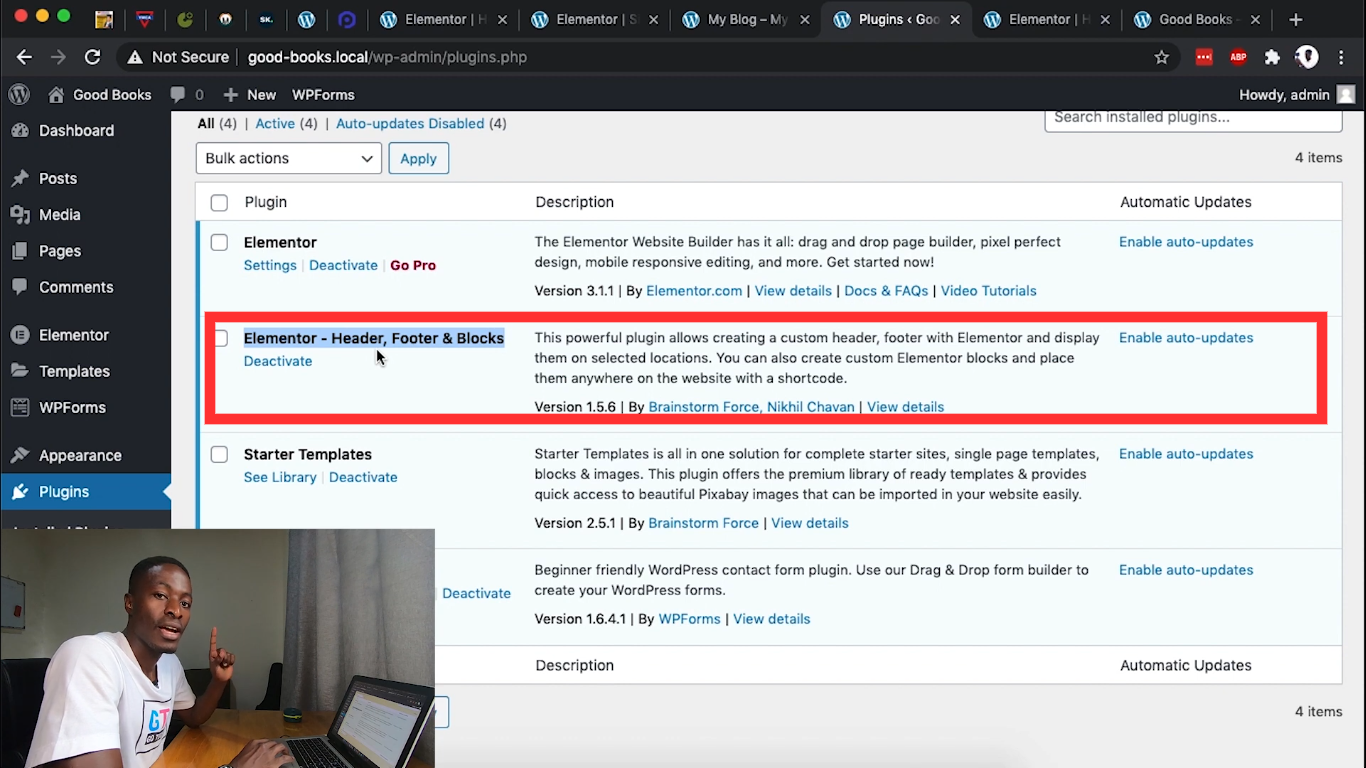Click the Pages icon in sidebar
Viewport: 1366px width, 768px height.
(19, 251)
